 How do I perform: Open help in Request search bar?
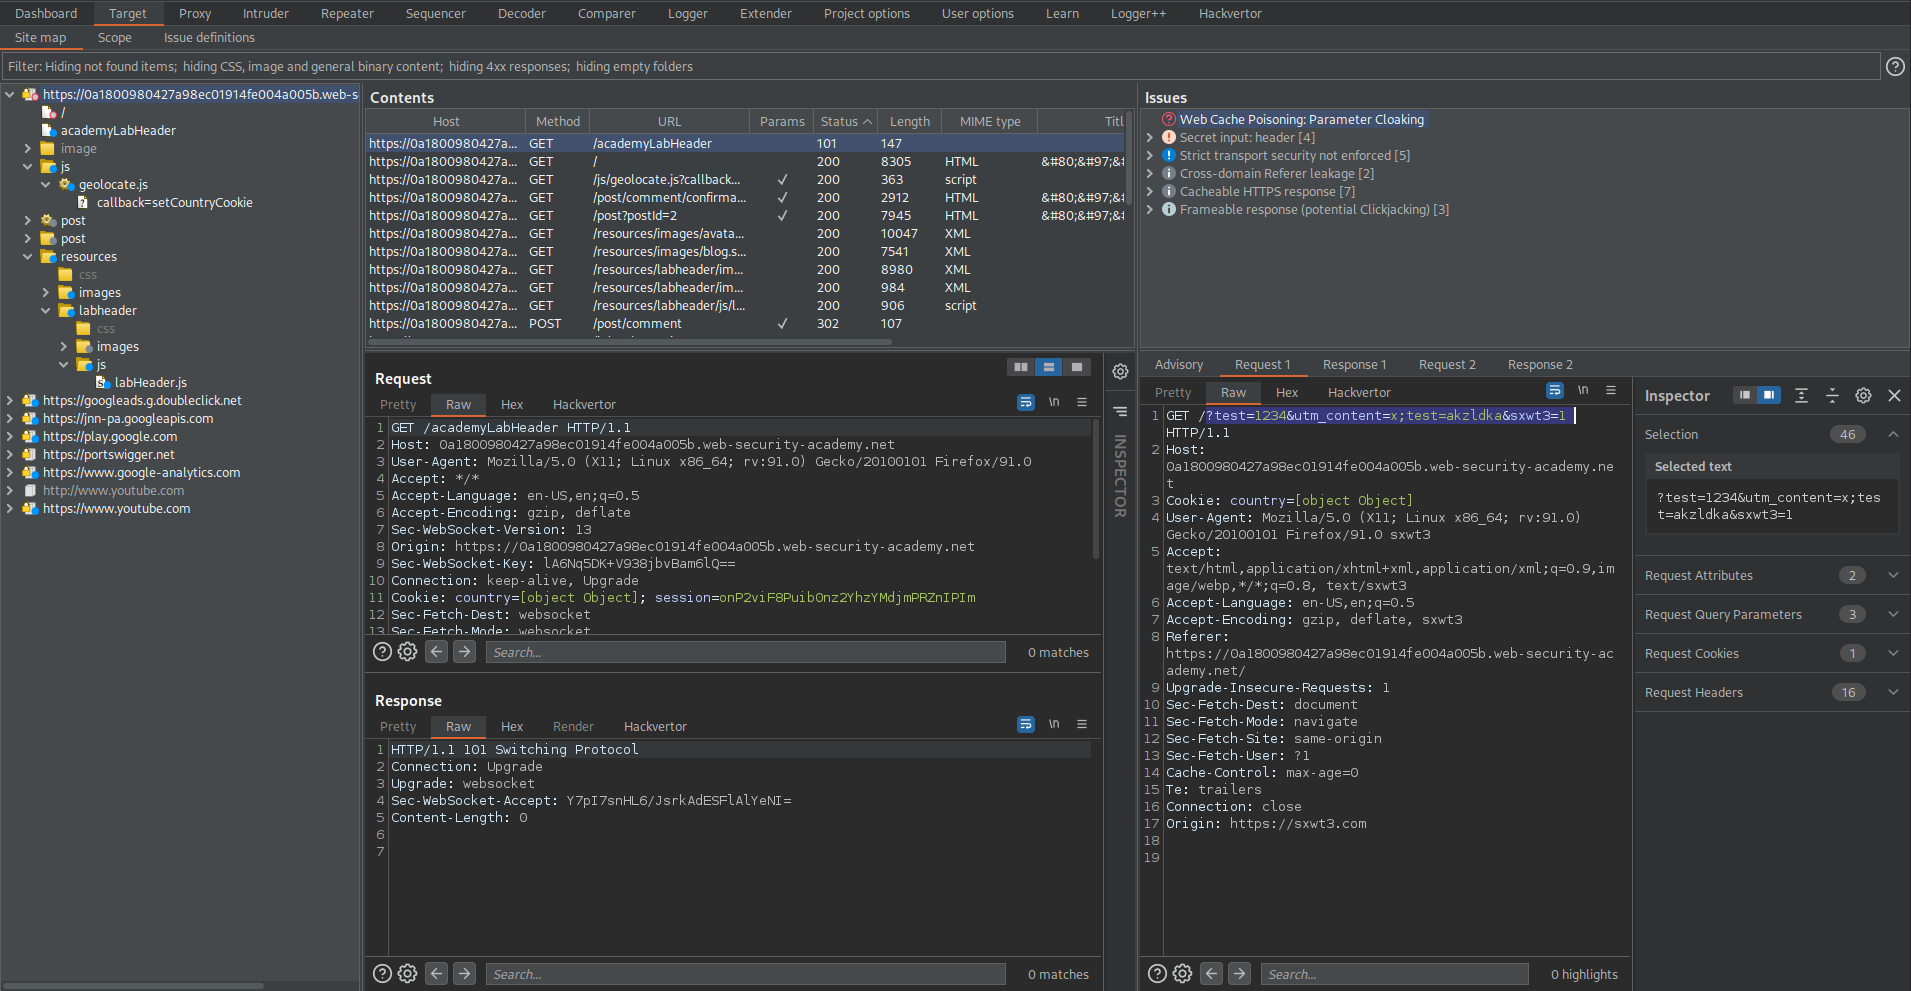click(x=382, y=651)
